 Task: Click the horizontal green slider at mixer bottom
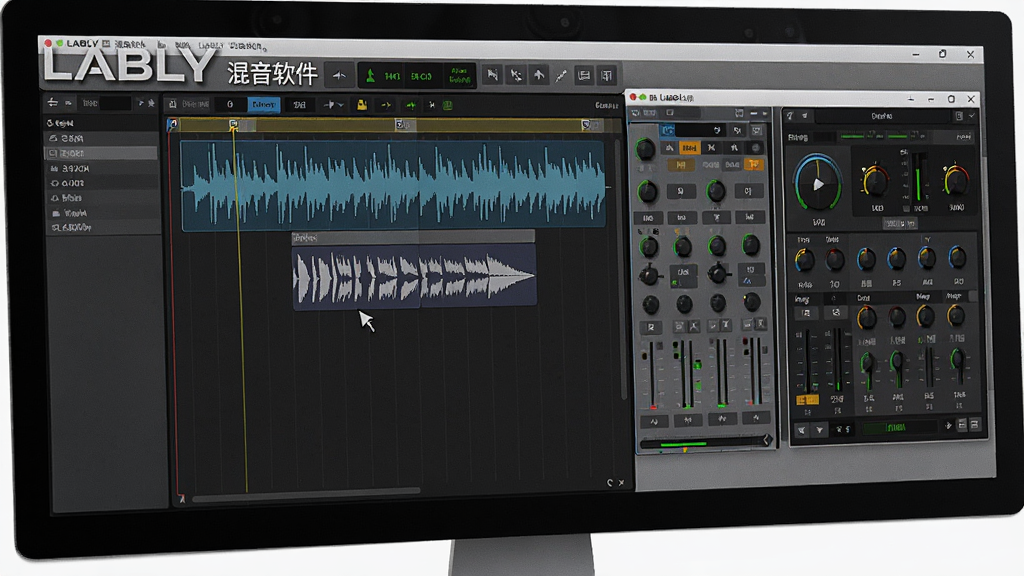[x=705, y=443]
